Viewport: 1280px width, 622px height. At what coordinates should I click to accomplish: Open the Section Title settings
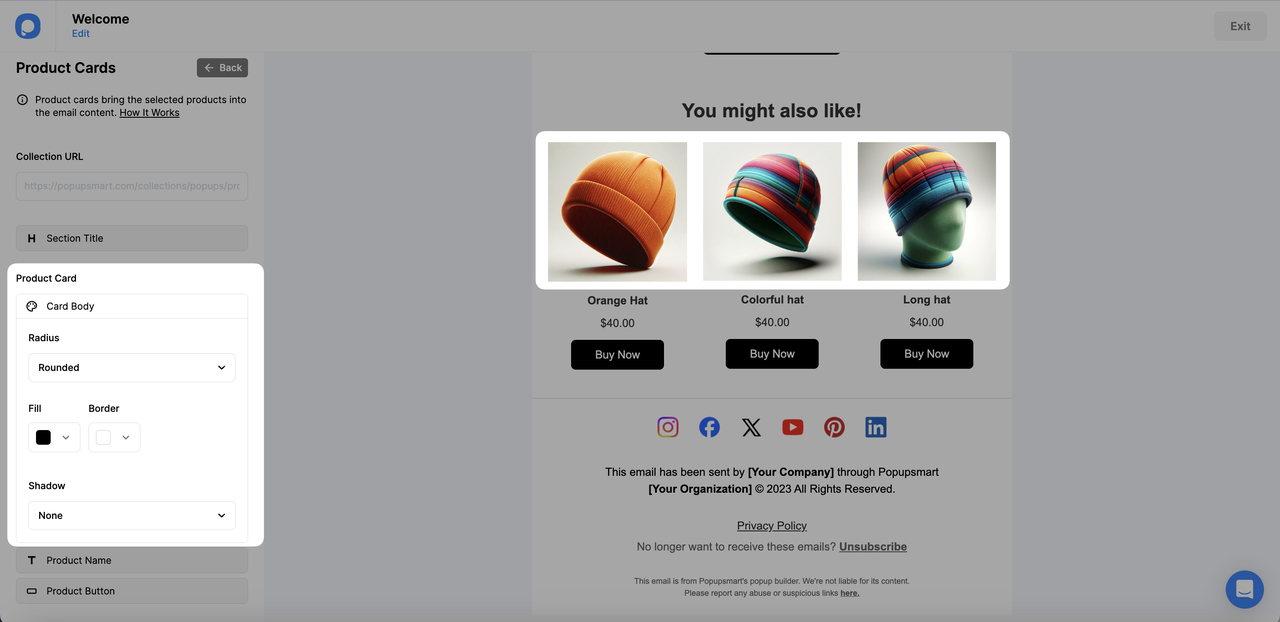point(132,238)
